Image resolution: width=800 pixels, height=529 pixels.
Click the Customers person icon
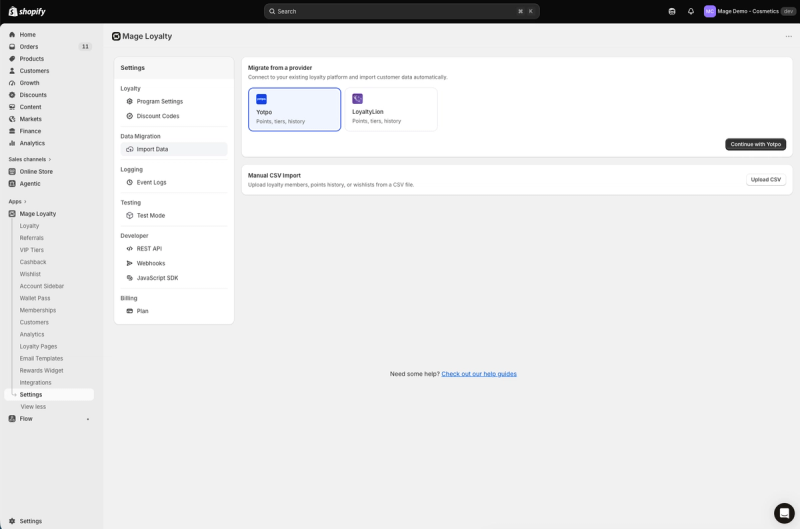click(12, 71)
